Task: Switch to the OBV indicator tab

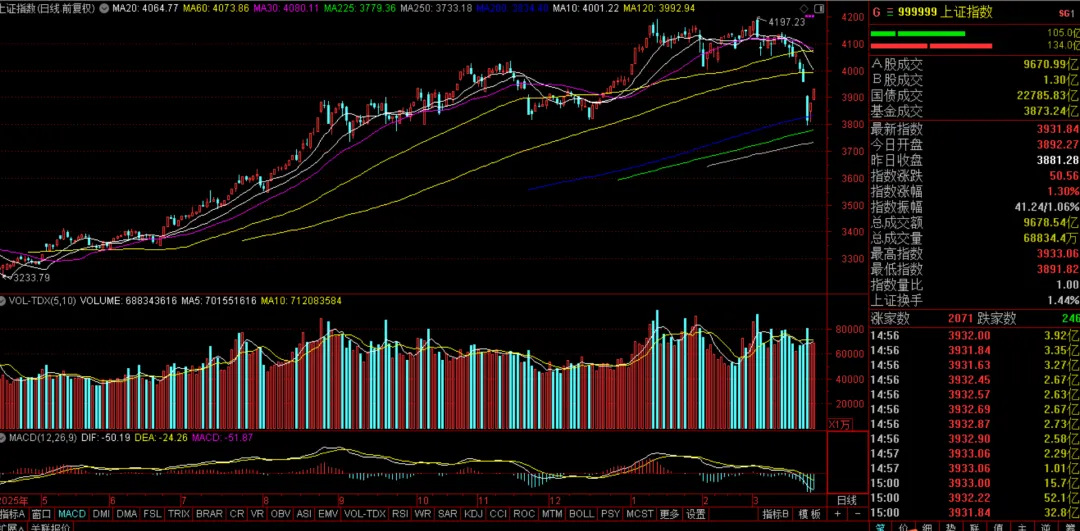Action: [280, 514]
